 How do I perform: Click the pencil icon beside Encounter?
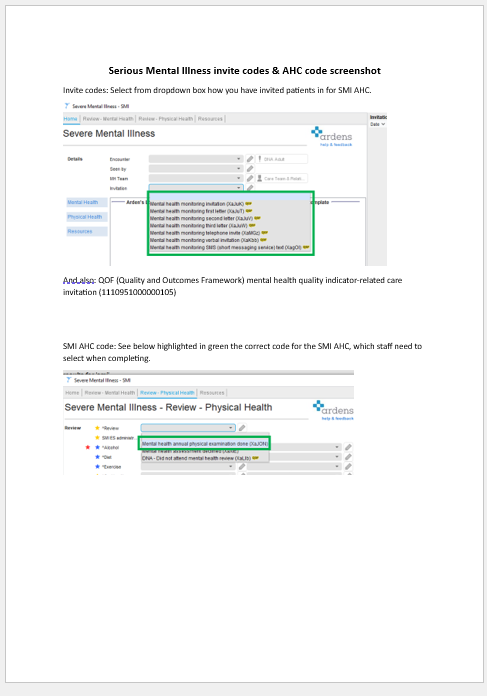(x=250, y=159)
